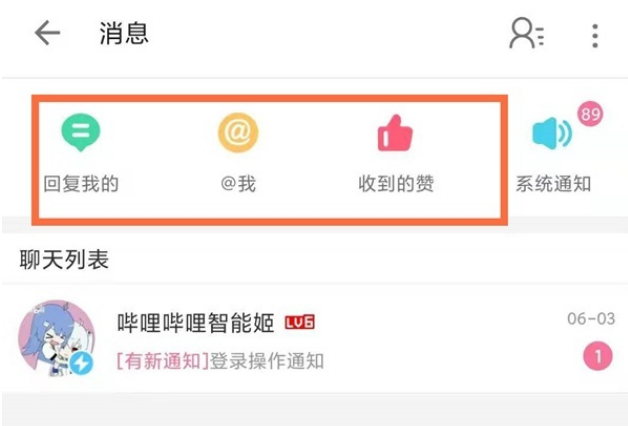Select the @我 label
Screen dimensions: 628x426
pos(238,184)
